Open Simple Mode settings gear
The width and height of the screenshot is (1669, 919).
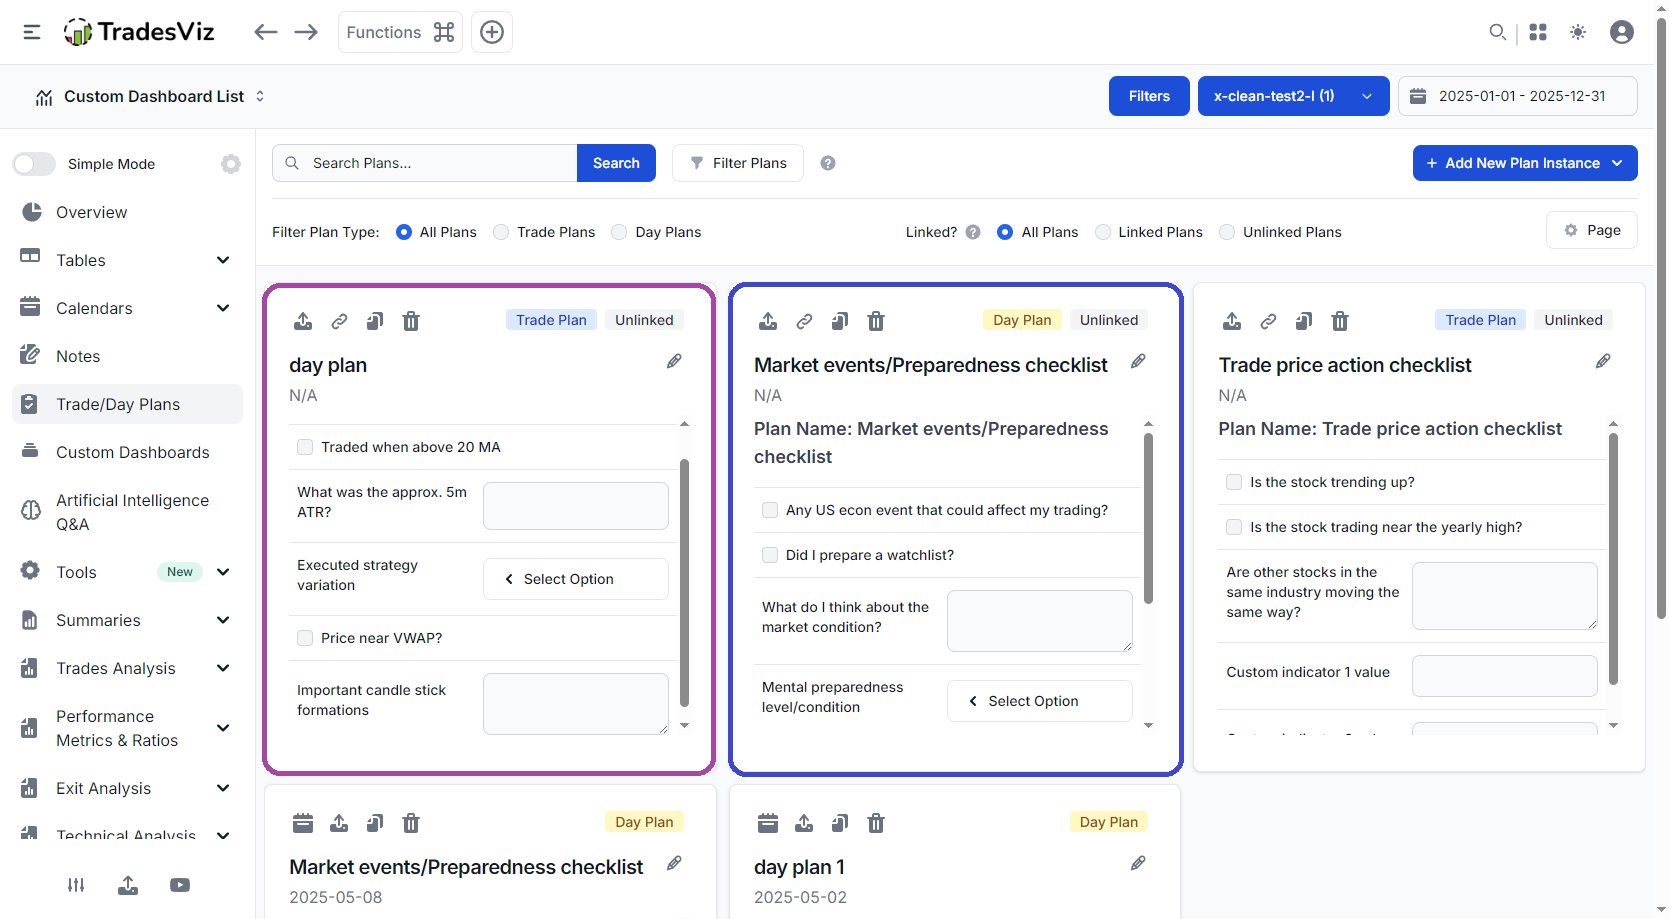[x=231, y=164]
